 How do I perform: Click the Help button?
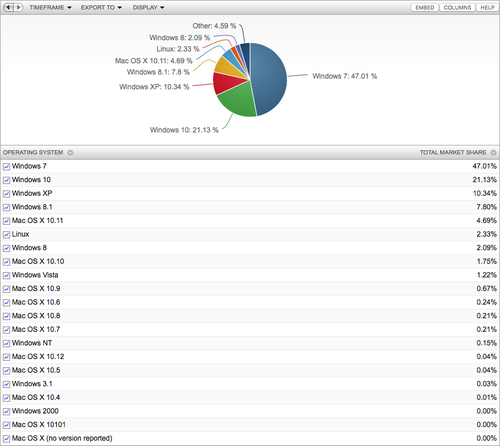[487, 7]
